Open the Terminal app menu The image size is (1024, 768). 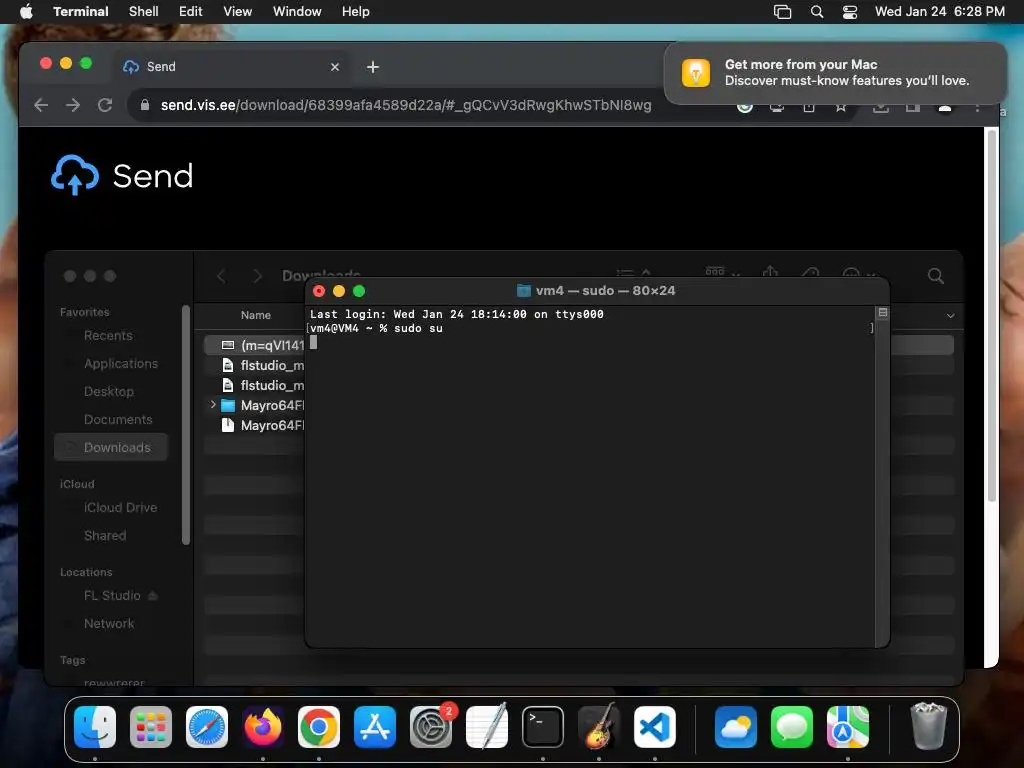tap(80, 11)
